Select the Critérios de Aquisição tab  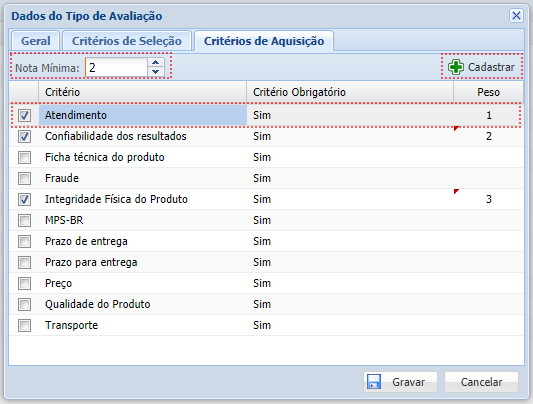click(x=264, y=41)
